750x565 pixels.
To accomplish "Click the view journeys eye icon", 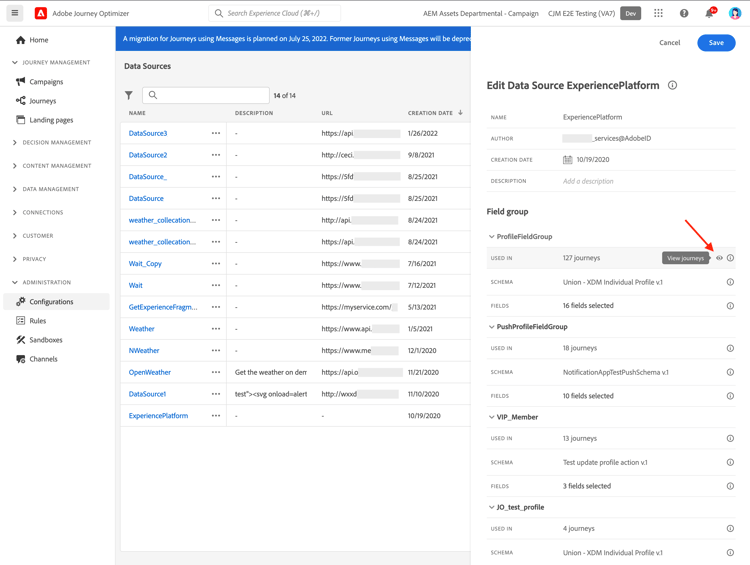I will [719, 258].
